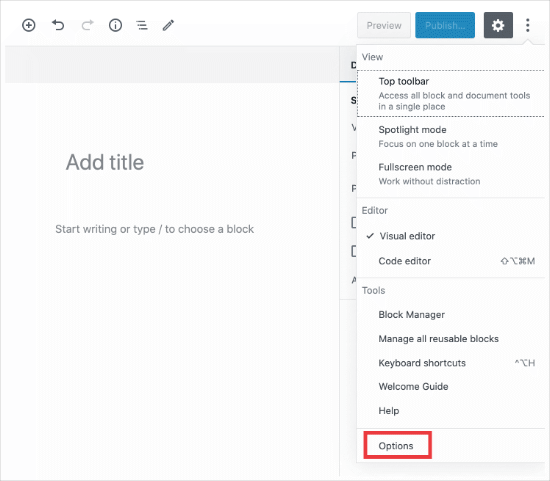Click the Redo arrow icon
The image size is (550, 481).
pos(87,25)
